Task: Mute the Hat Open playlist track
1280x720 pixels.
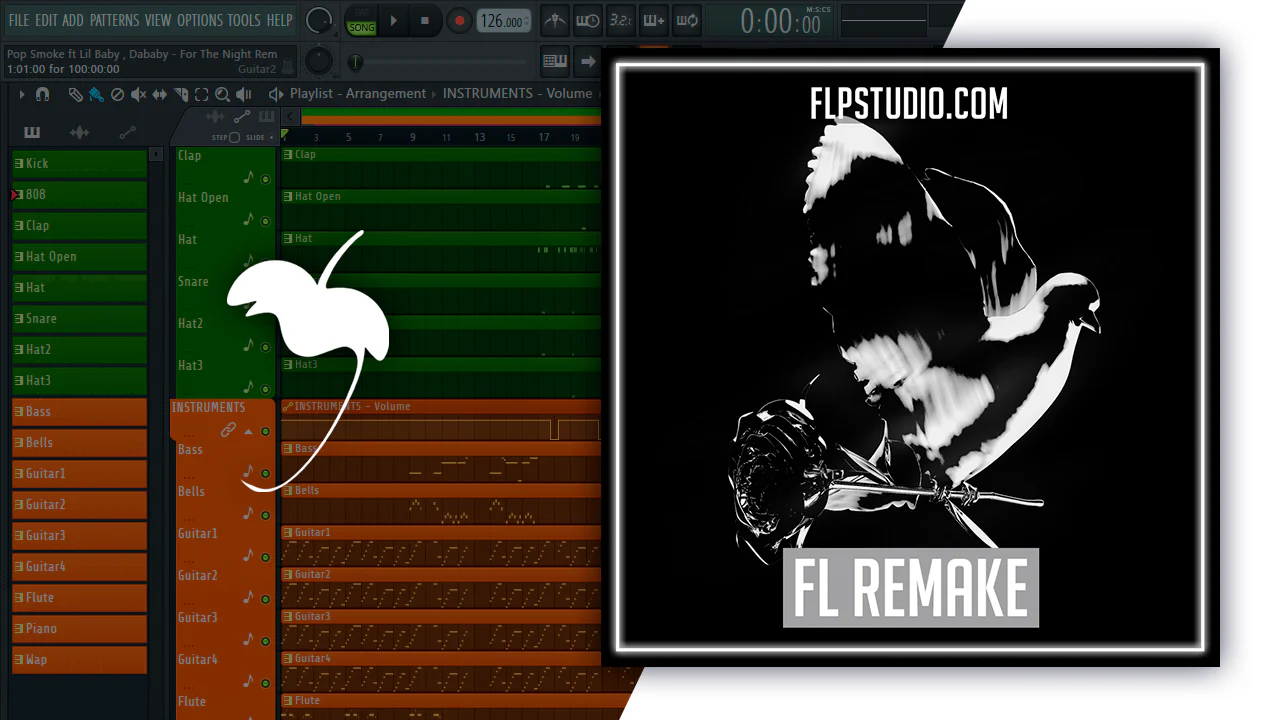Action: tap(265, 222)
